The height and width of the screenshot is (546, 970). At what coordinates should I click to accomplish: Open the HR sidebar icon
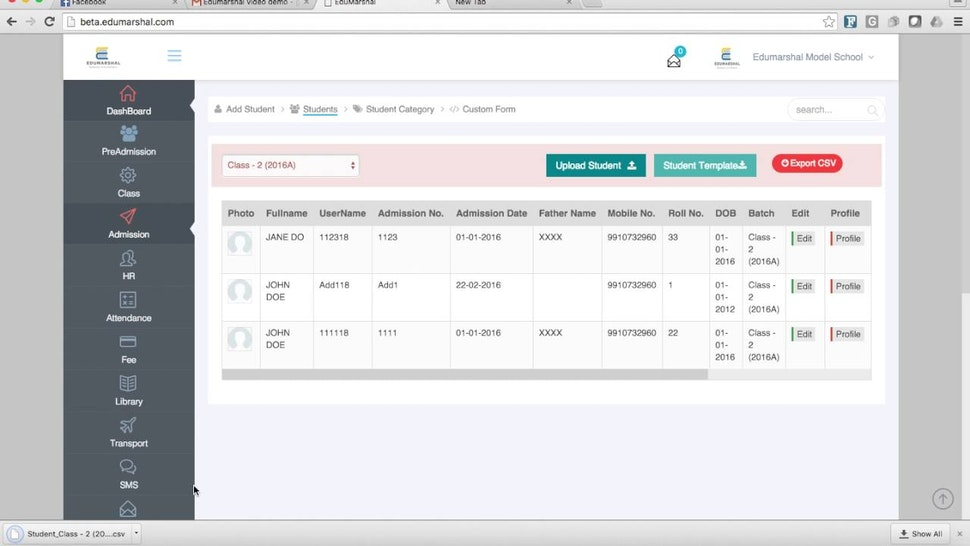[x=128, y=258]
